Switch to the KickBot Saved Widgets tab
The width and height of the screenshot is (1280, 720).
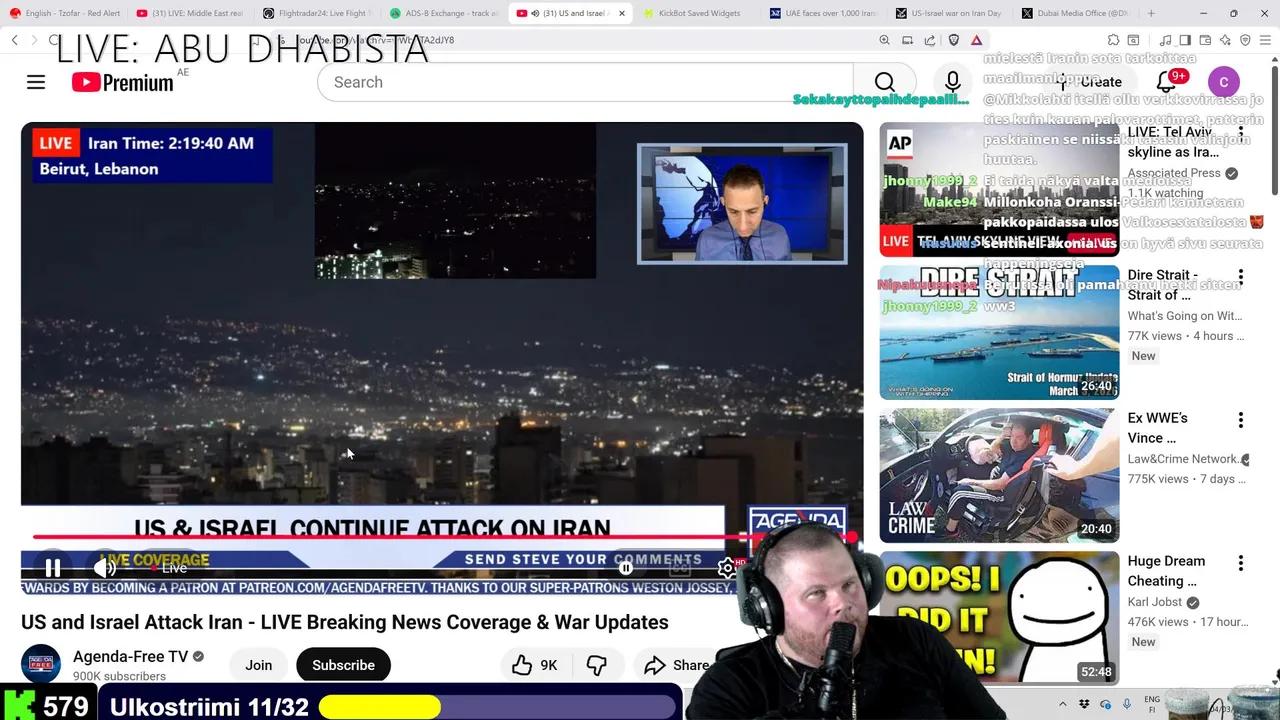698,13
